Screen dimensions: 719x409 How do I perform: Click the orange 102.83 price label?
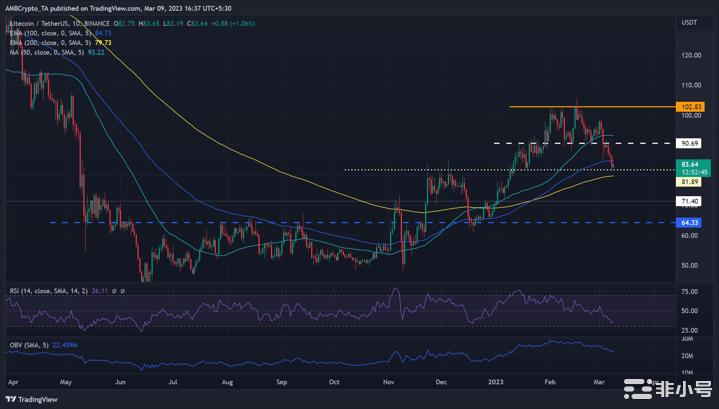692,106
